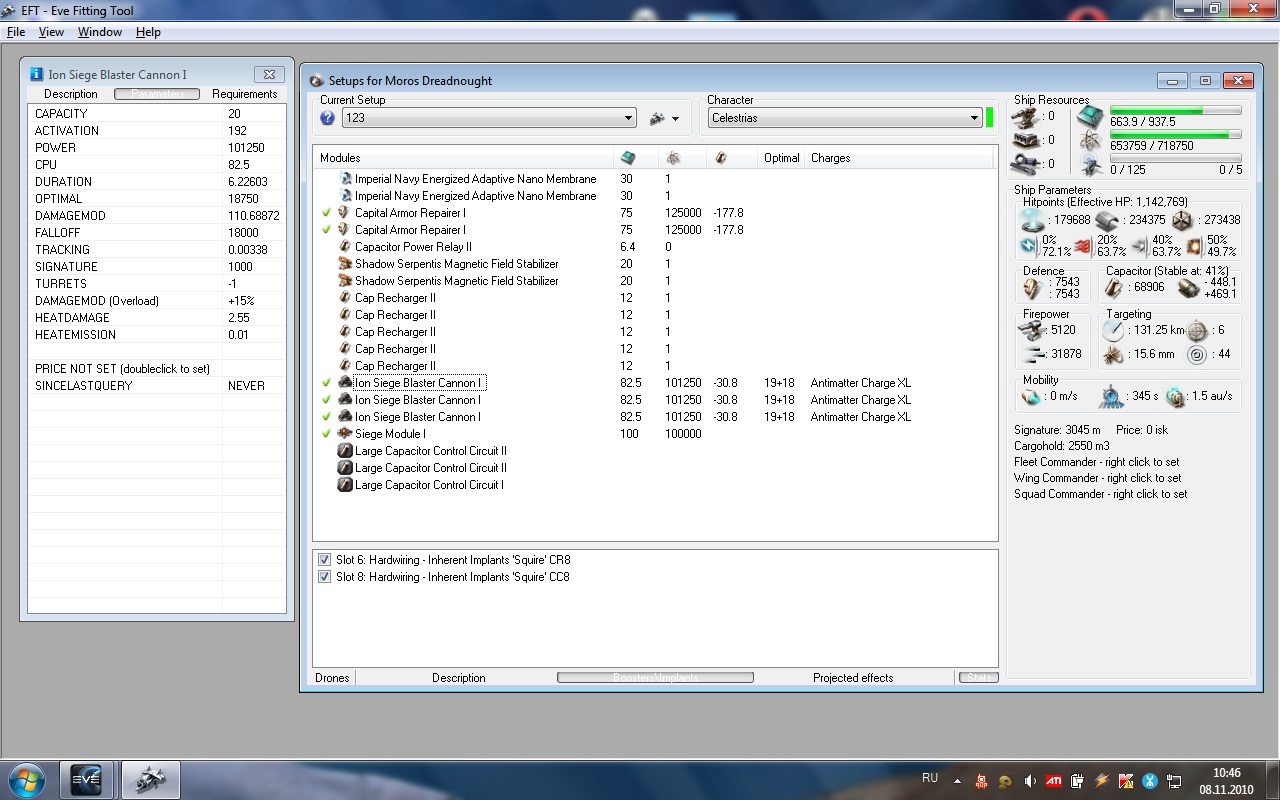
Task: Click the powergrid usage bar 653759 / 718750
Action: [1175, 134]
